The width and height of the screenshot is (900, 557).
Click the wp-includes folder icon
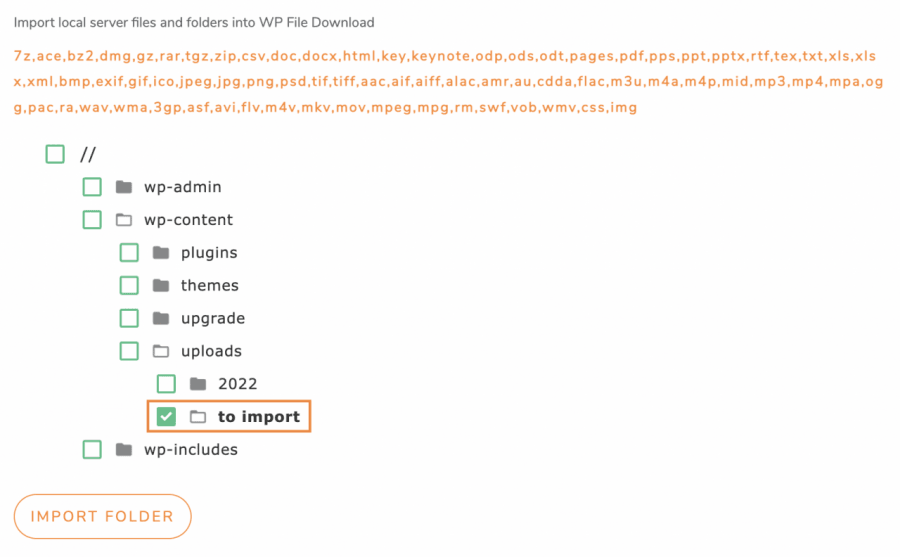[123, 450]
